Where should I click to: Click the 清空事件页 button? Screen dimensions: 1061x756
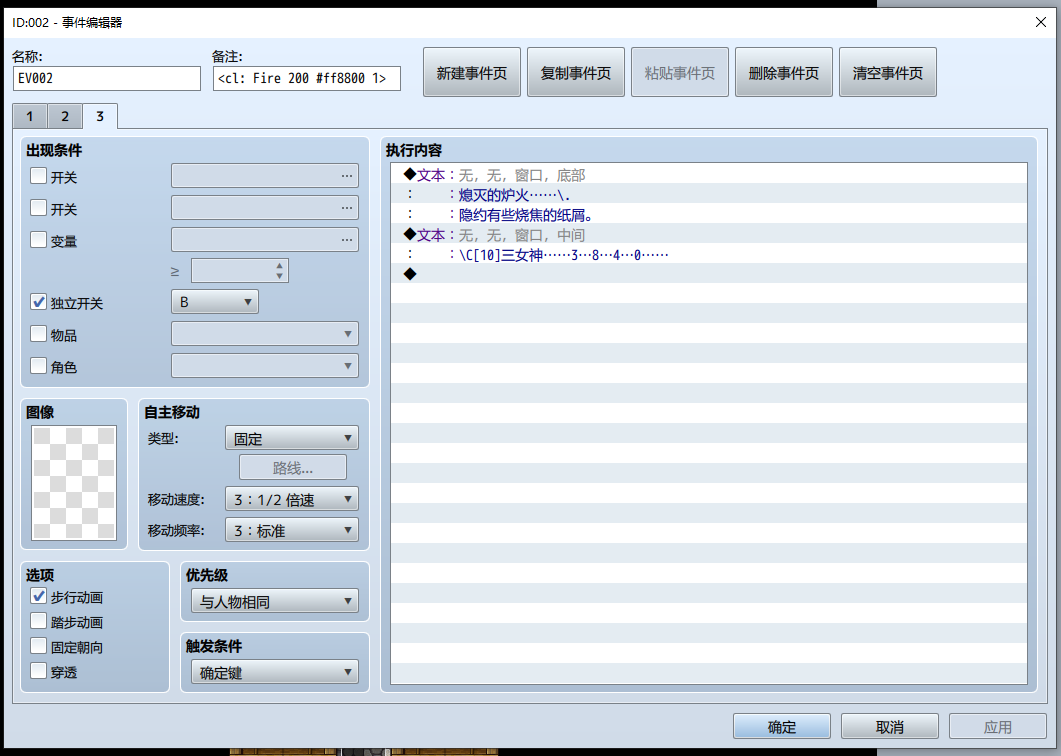[888, 72]
